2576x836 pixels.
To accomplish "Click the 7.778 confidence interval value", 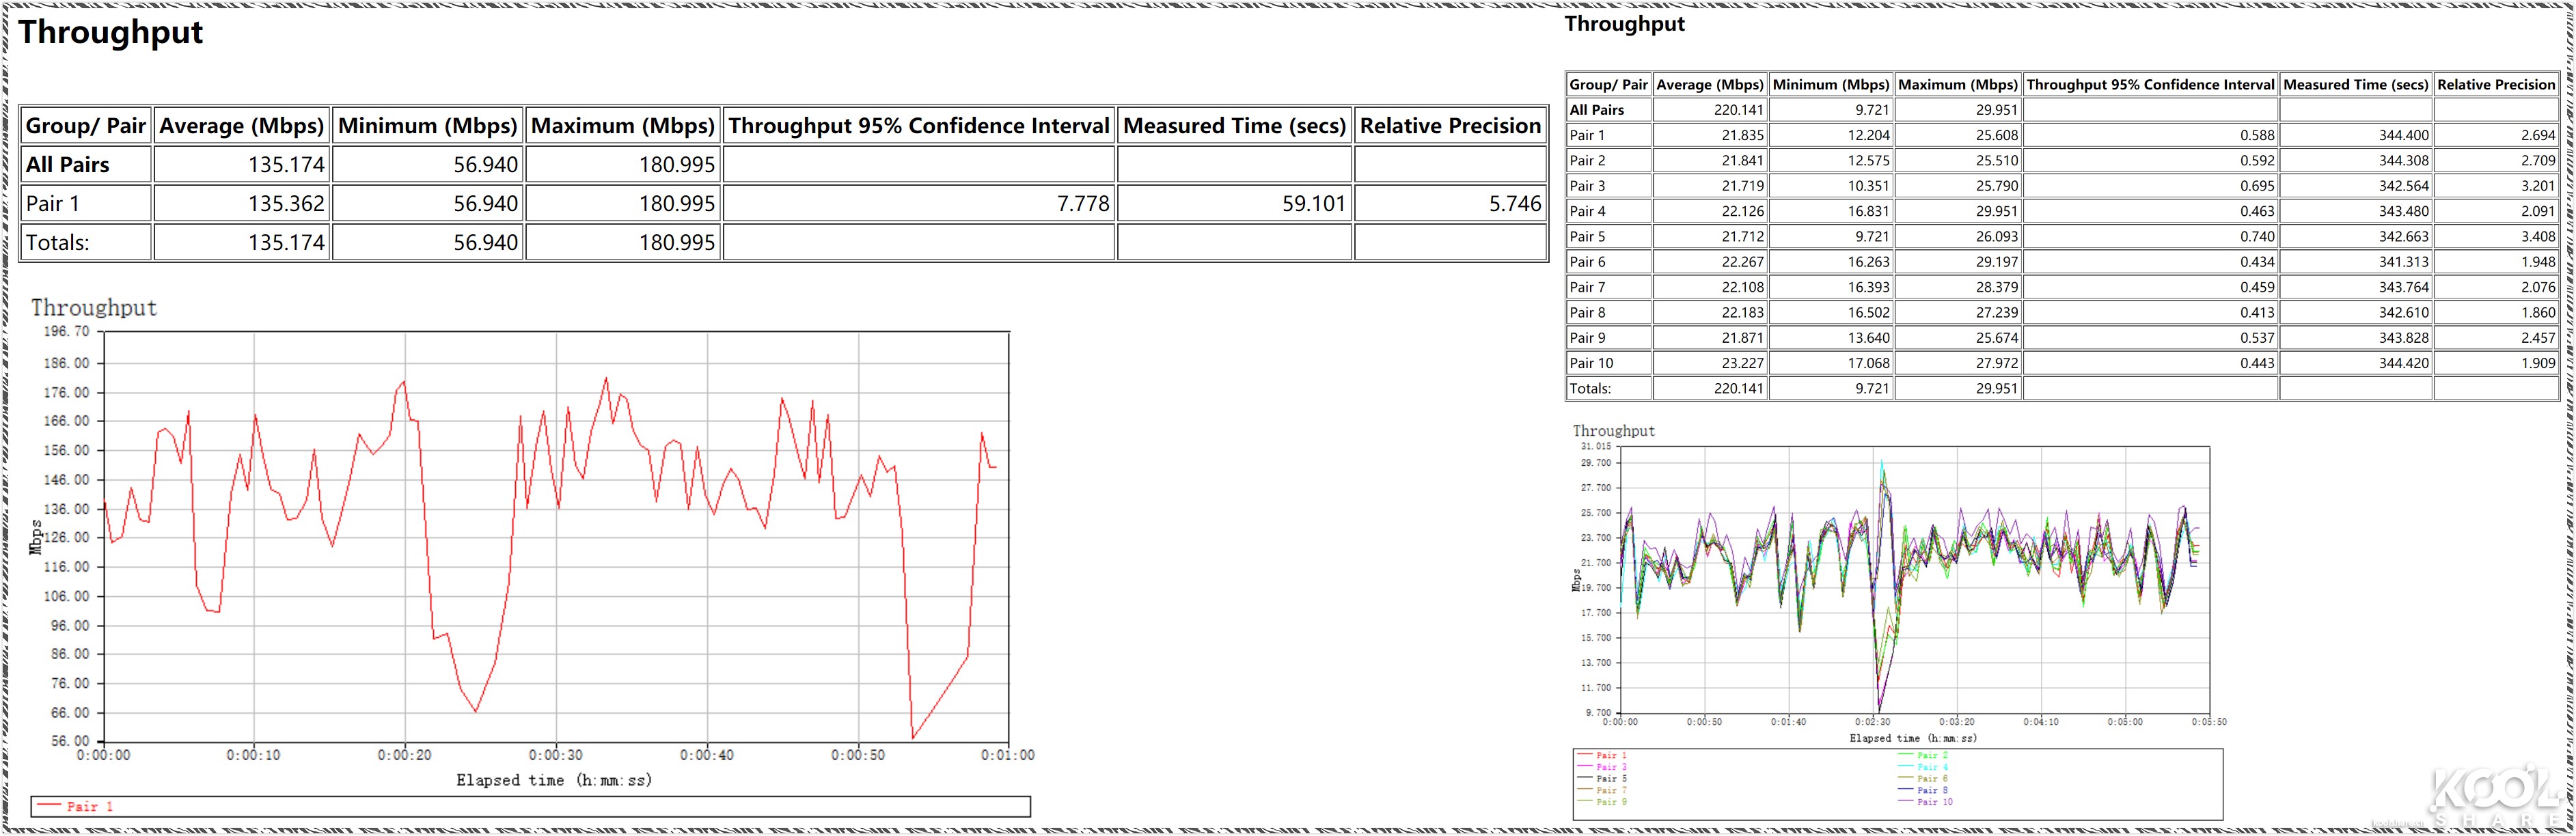I will coord(1082,204).
